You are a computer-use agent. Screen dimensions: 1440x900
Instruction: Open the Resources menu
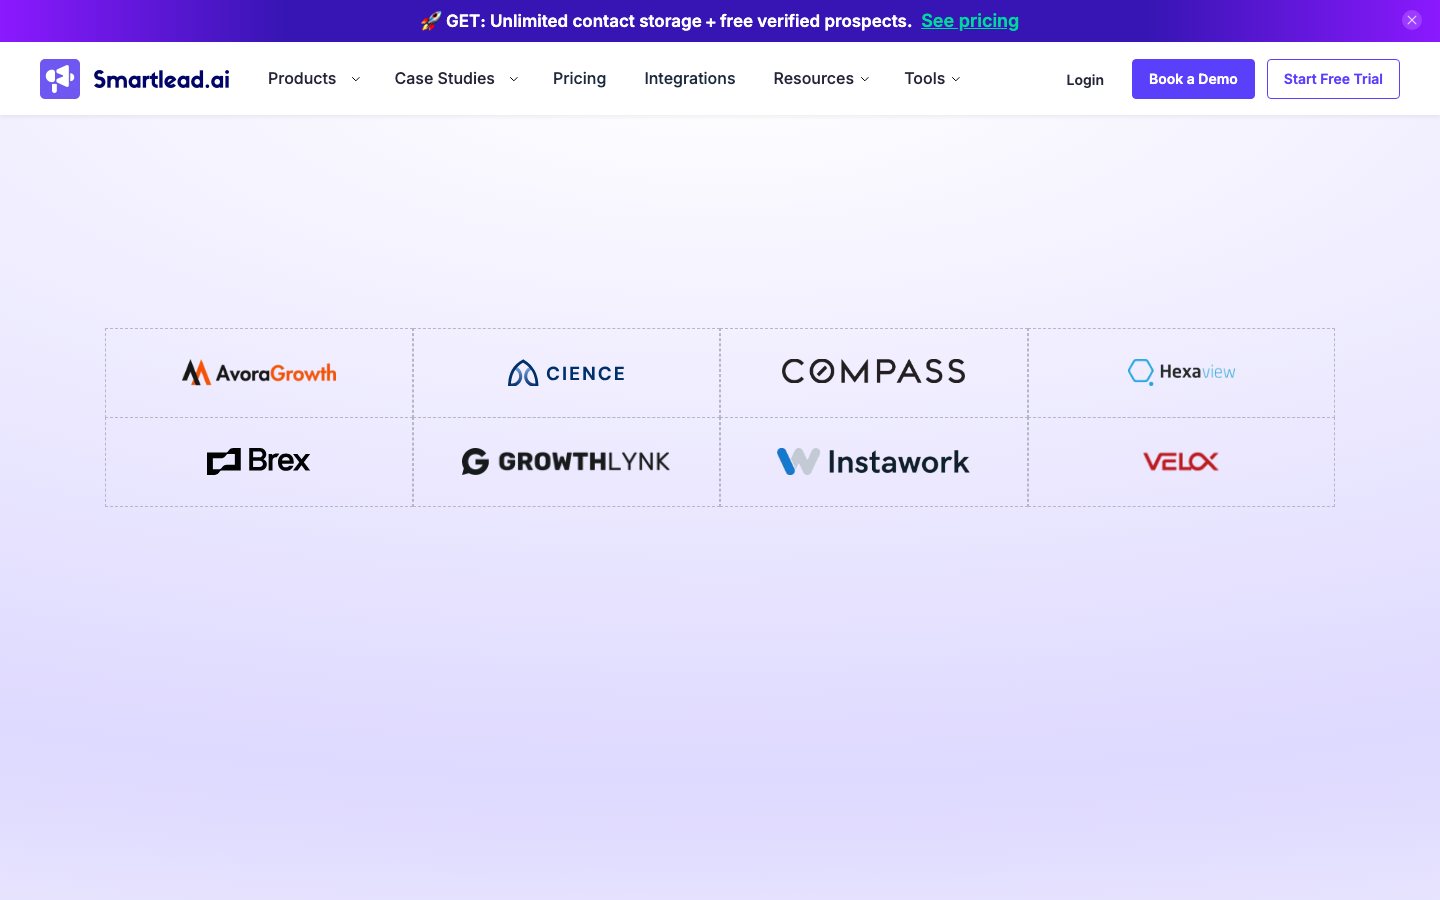[x=813, y=78]
